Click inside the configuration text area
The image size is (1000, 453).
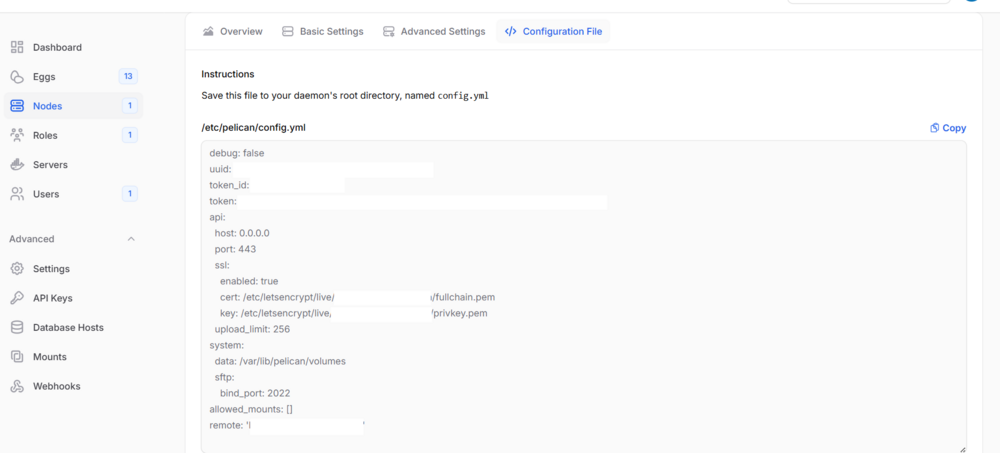tap(584, 297)
